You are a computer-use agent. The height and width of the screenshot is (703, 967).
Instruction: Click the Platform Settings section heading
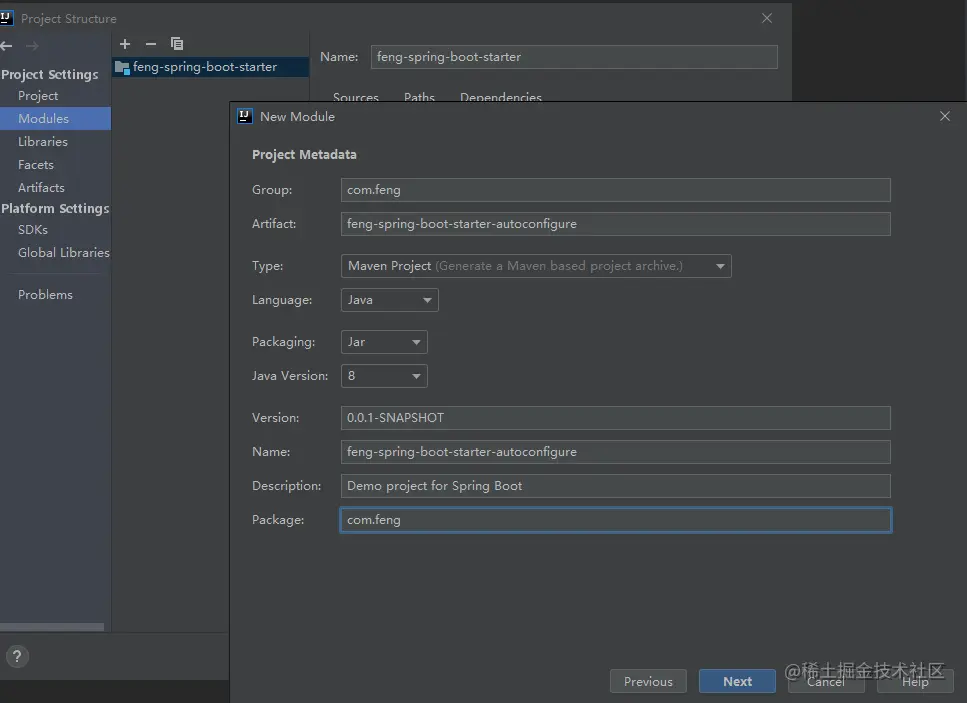(55, 208)
